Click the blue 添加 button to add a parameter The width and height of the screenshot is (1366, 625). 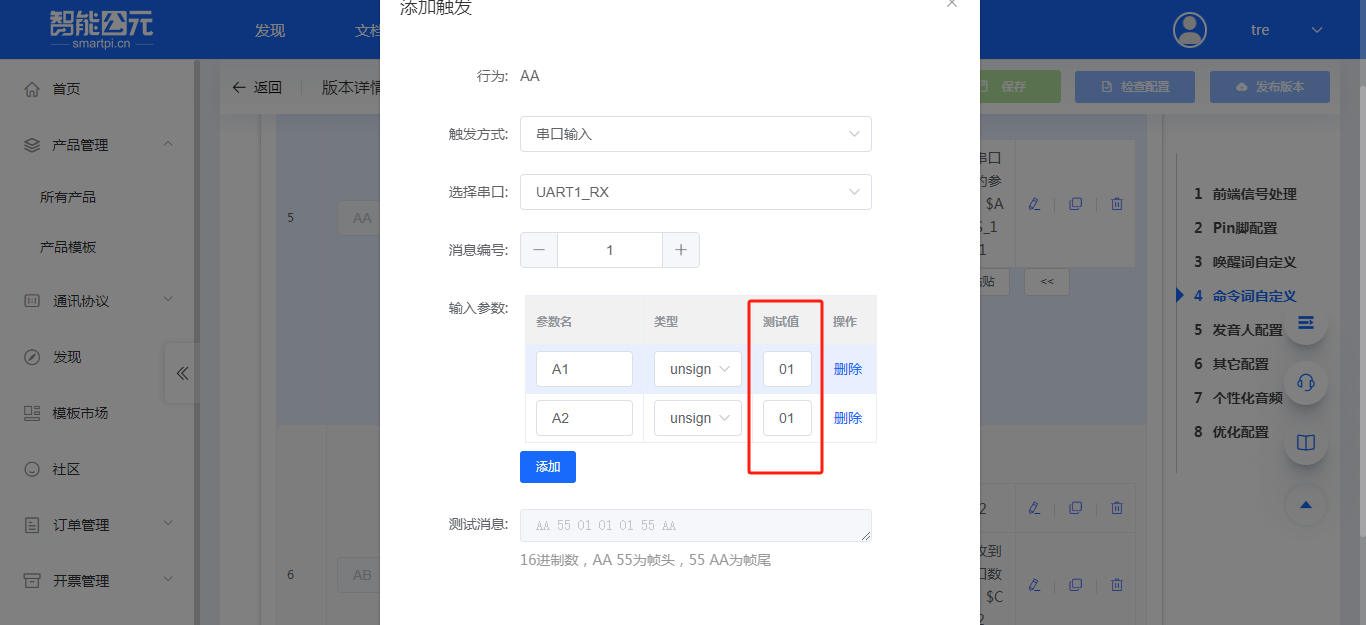[547, 466]
